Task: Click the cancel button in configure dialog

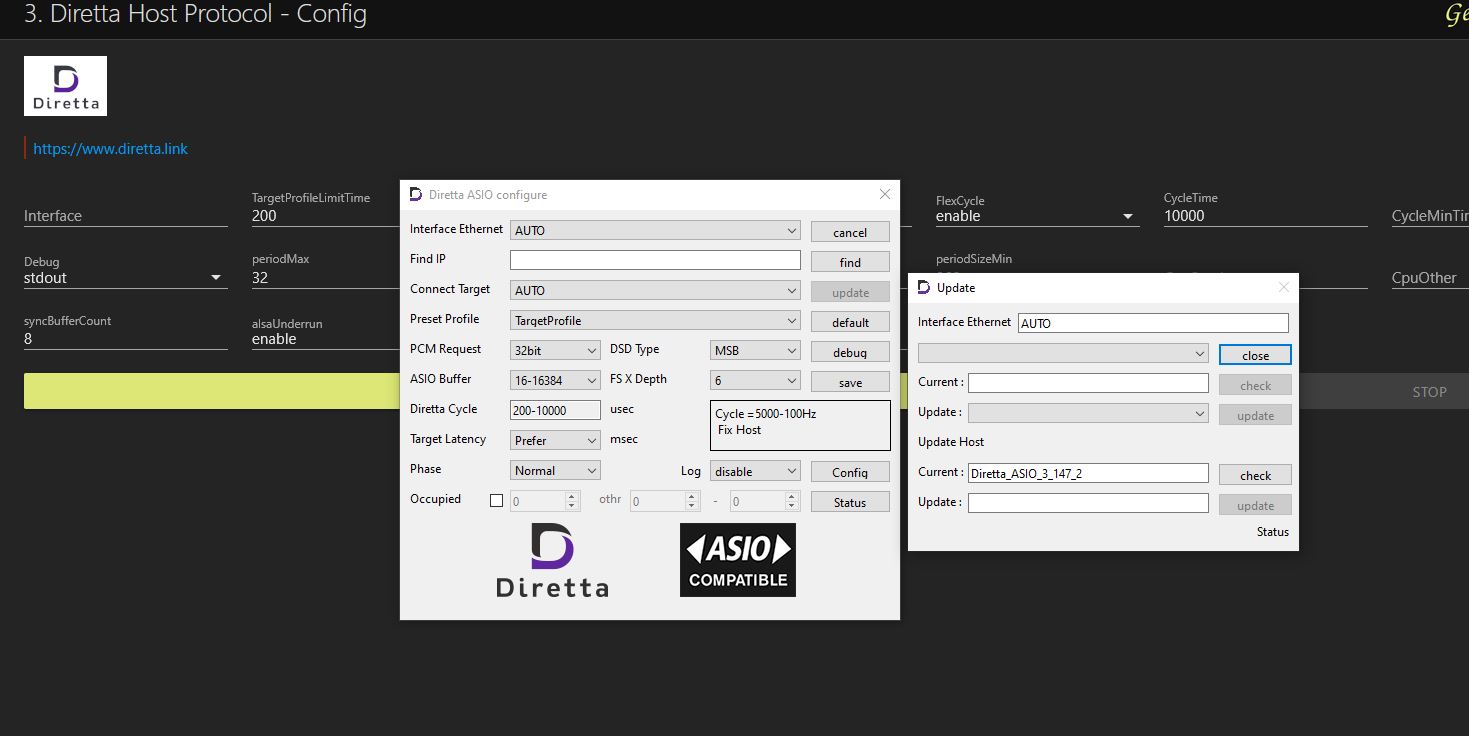Action: [850, 232]
